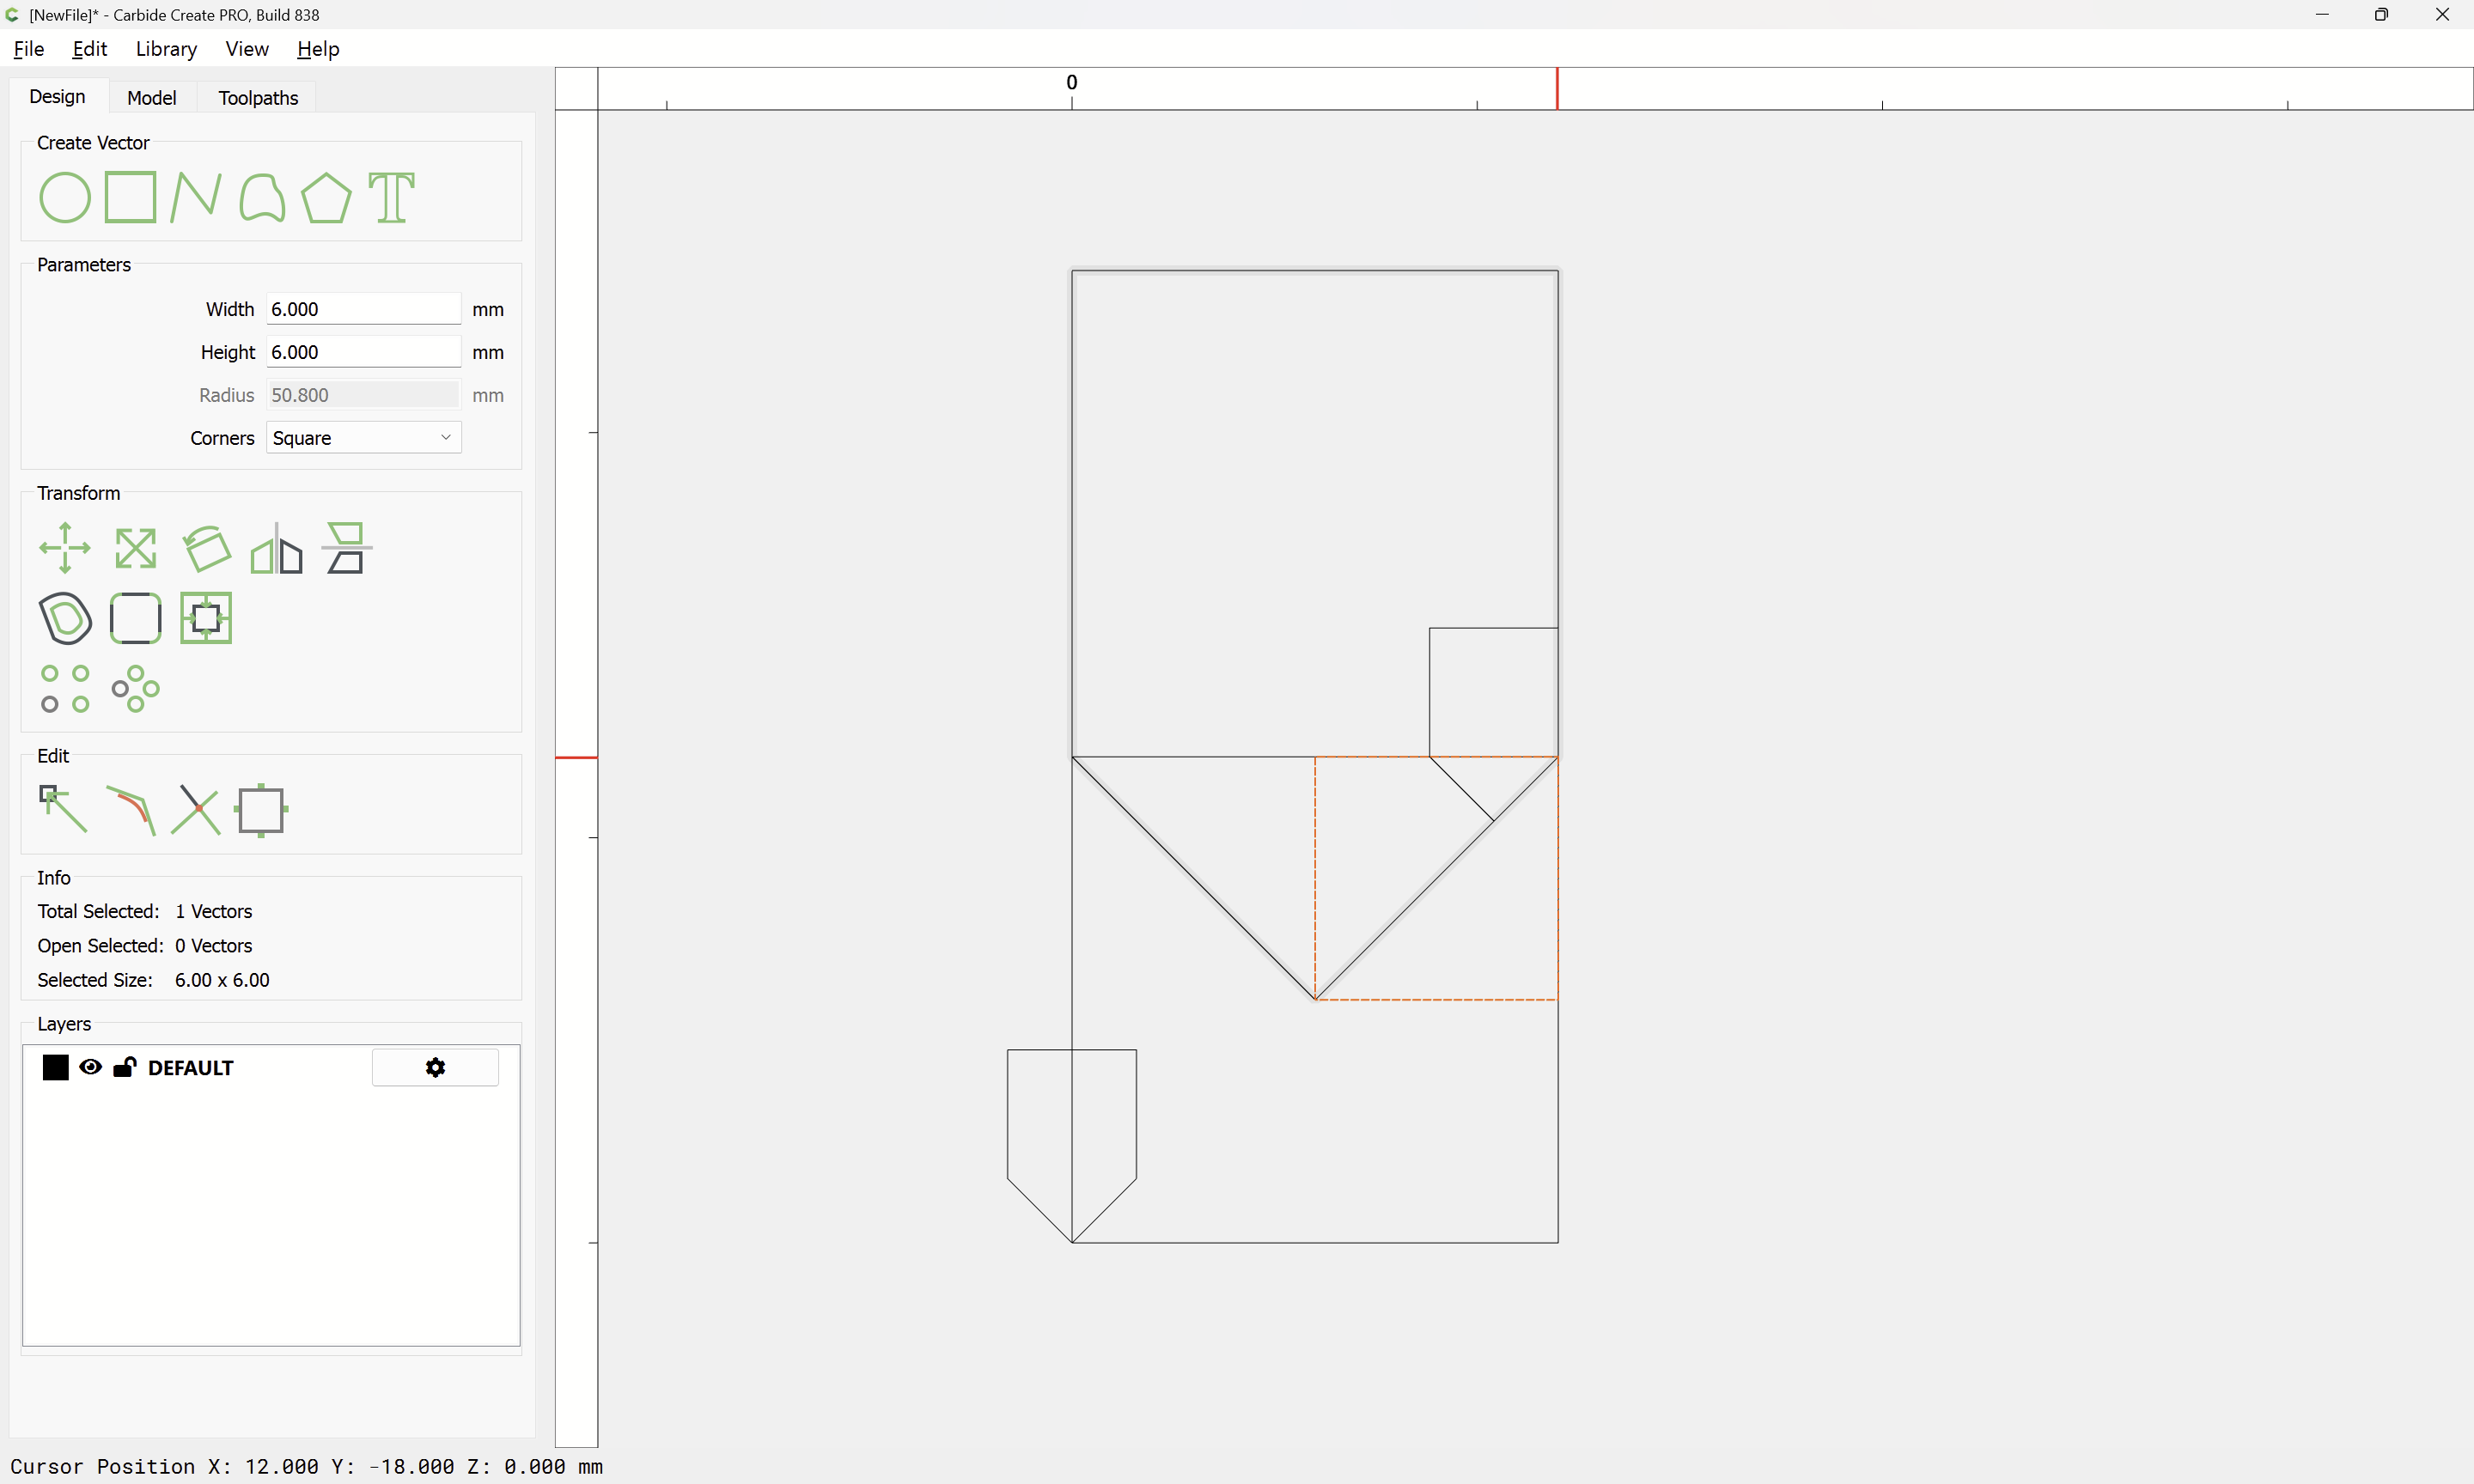Select the Rectangle vector tool
This screenshot has width=2474, height=1484.
130,197
